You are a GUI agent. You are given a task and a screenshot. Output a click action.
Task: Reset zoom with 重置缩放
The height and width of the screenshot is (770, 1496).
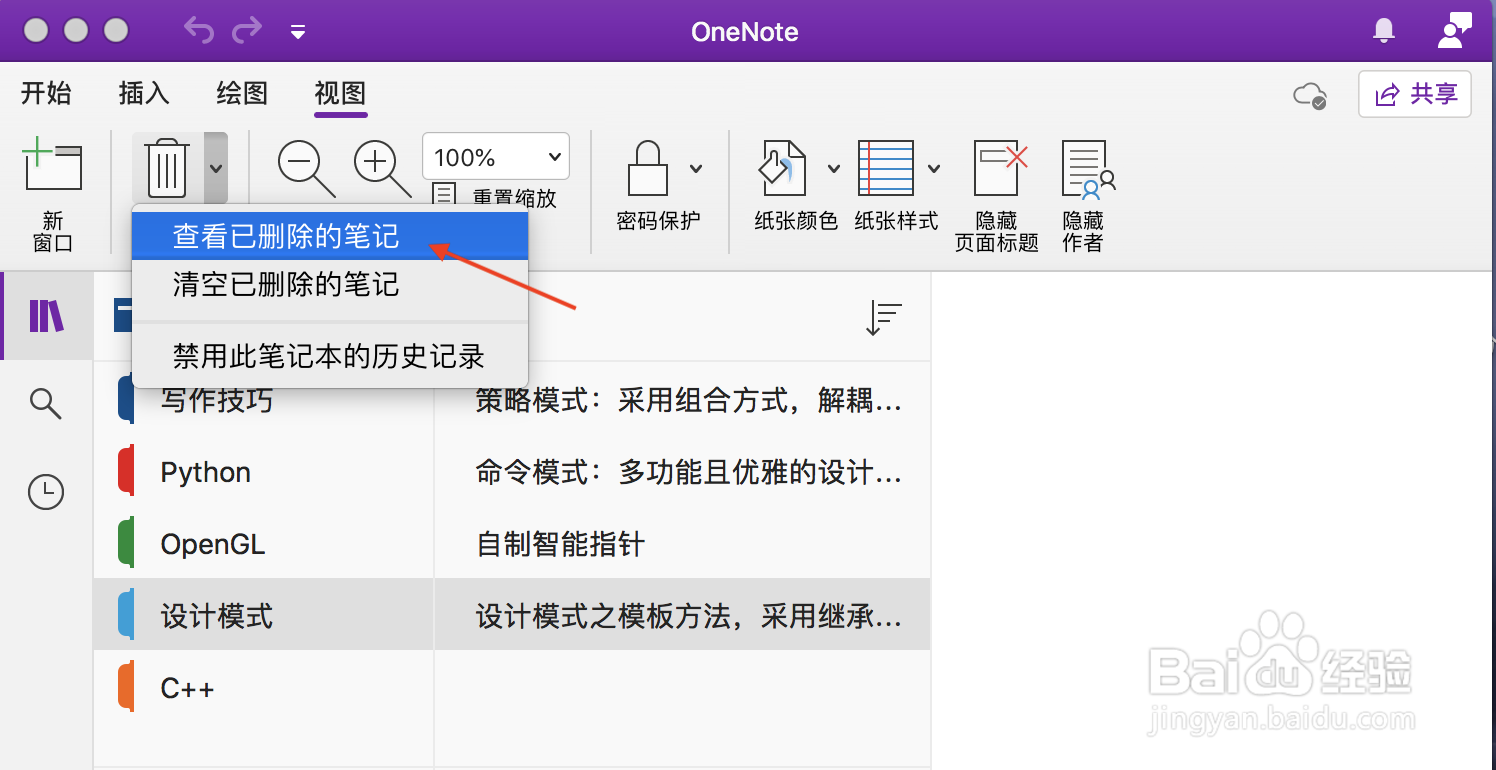[495, 197]
